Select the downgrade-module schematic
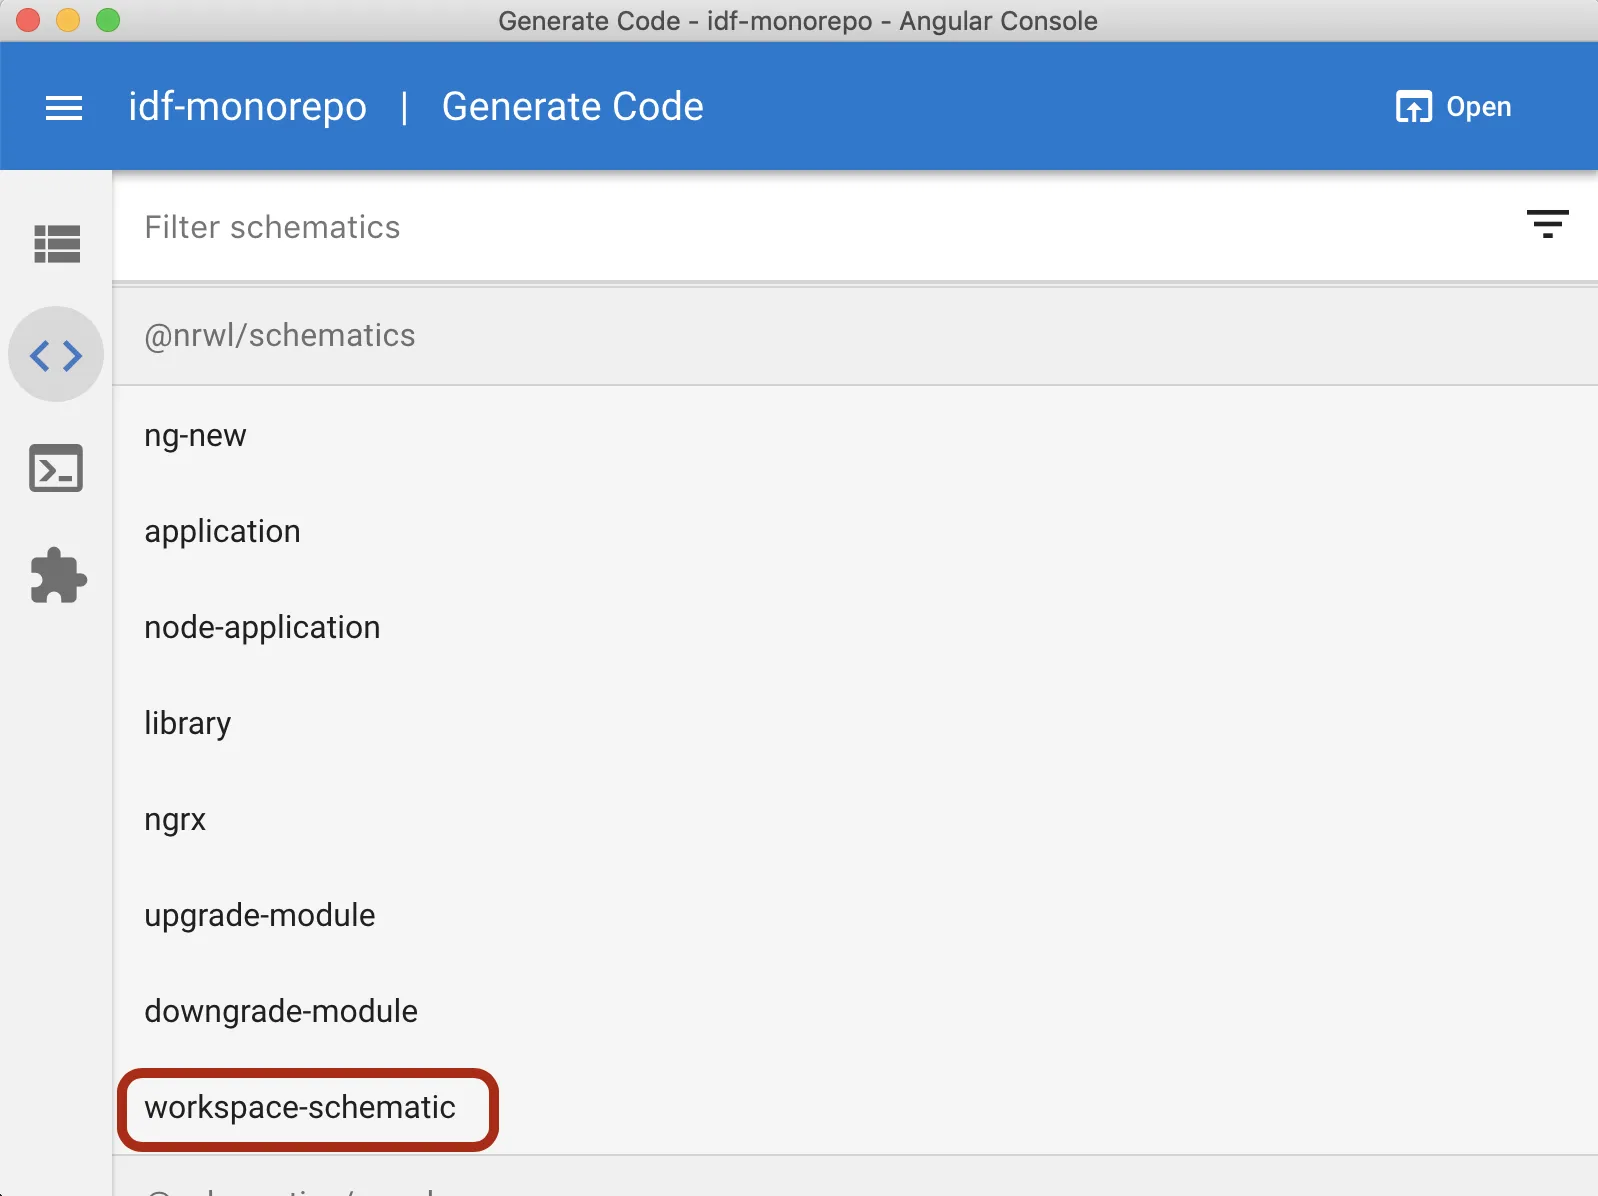Image resolution: width=1598 pixels, height=1196 pixels. point(281,1012)
